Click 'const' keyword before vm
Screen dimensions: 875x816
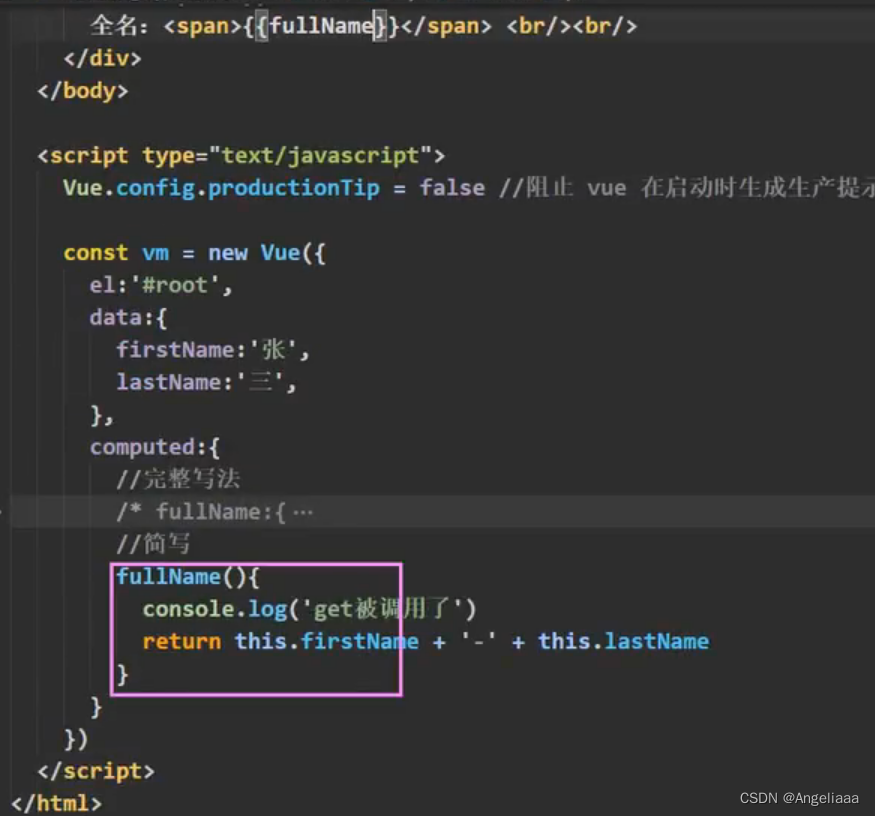pos(95,253)
